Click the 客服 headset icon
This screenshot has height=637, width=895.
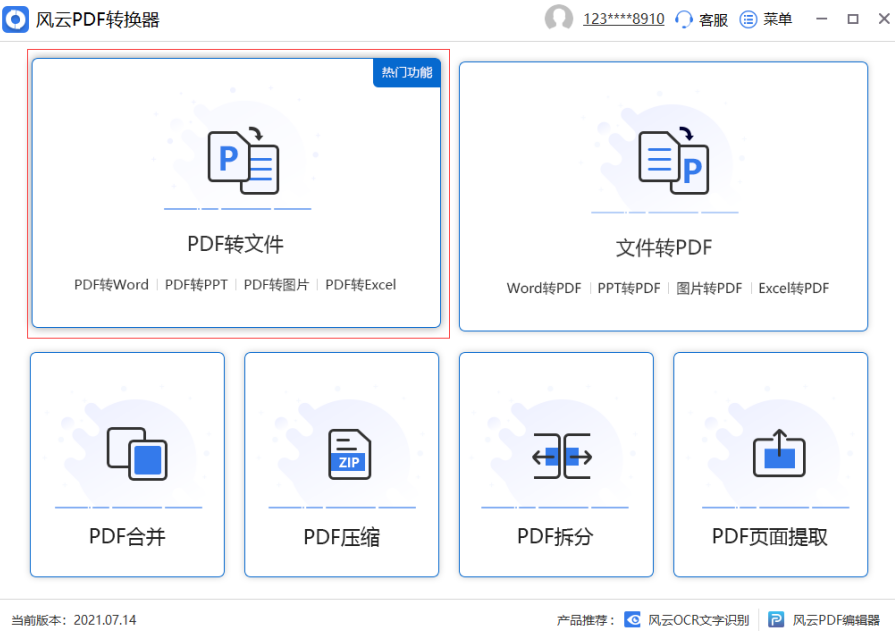coord(683,19)
